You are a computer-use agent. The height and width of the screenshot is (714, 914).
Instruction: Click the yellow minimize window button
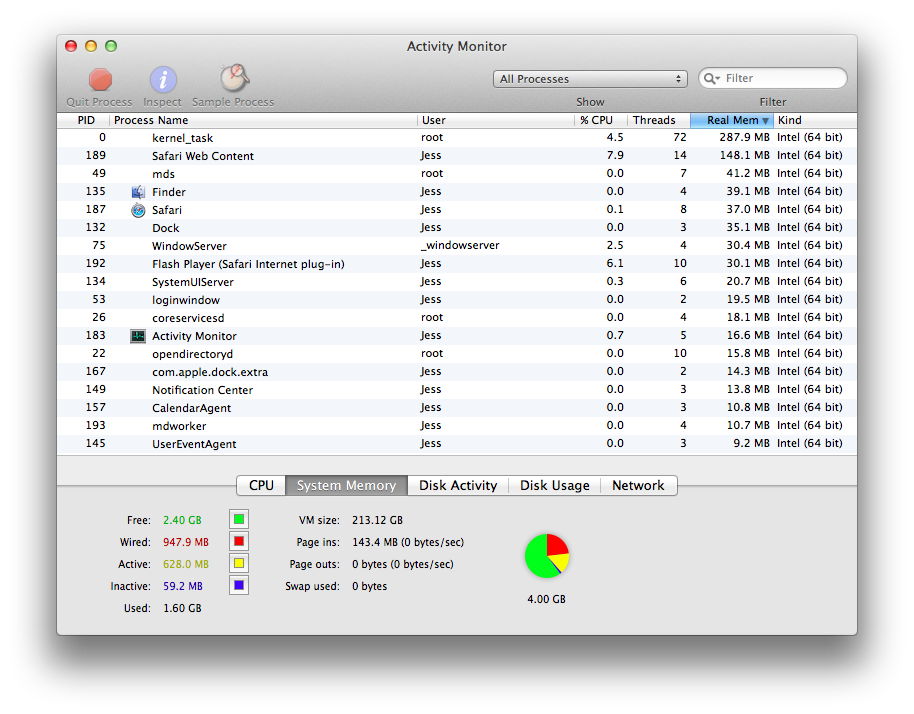[91, 46]
